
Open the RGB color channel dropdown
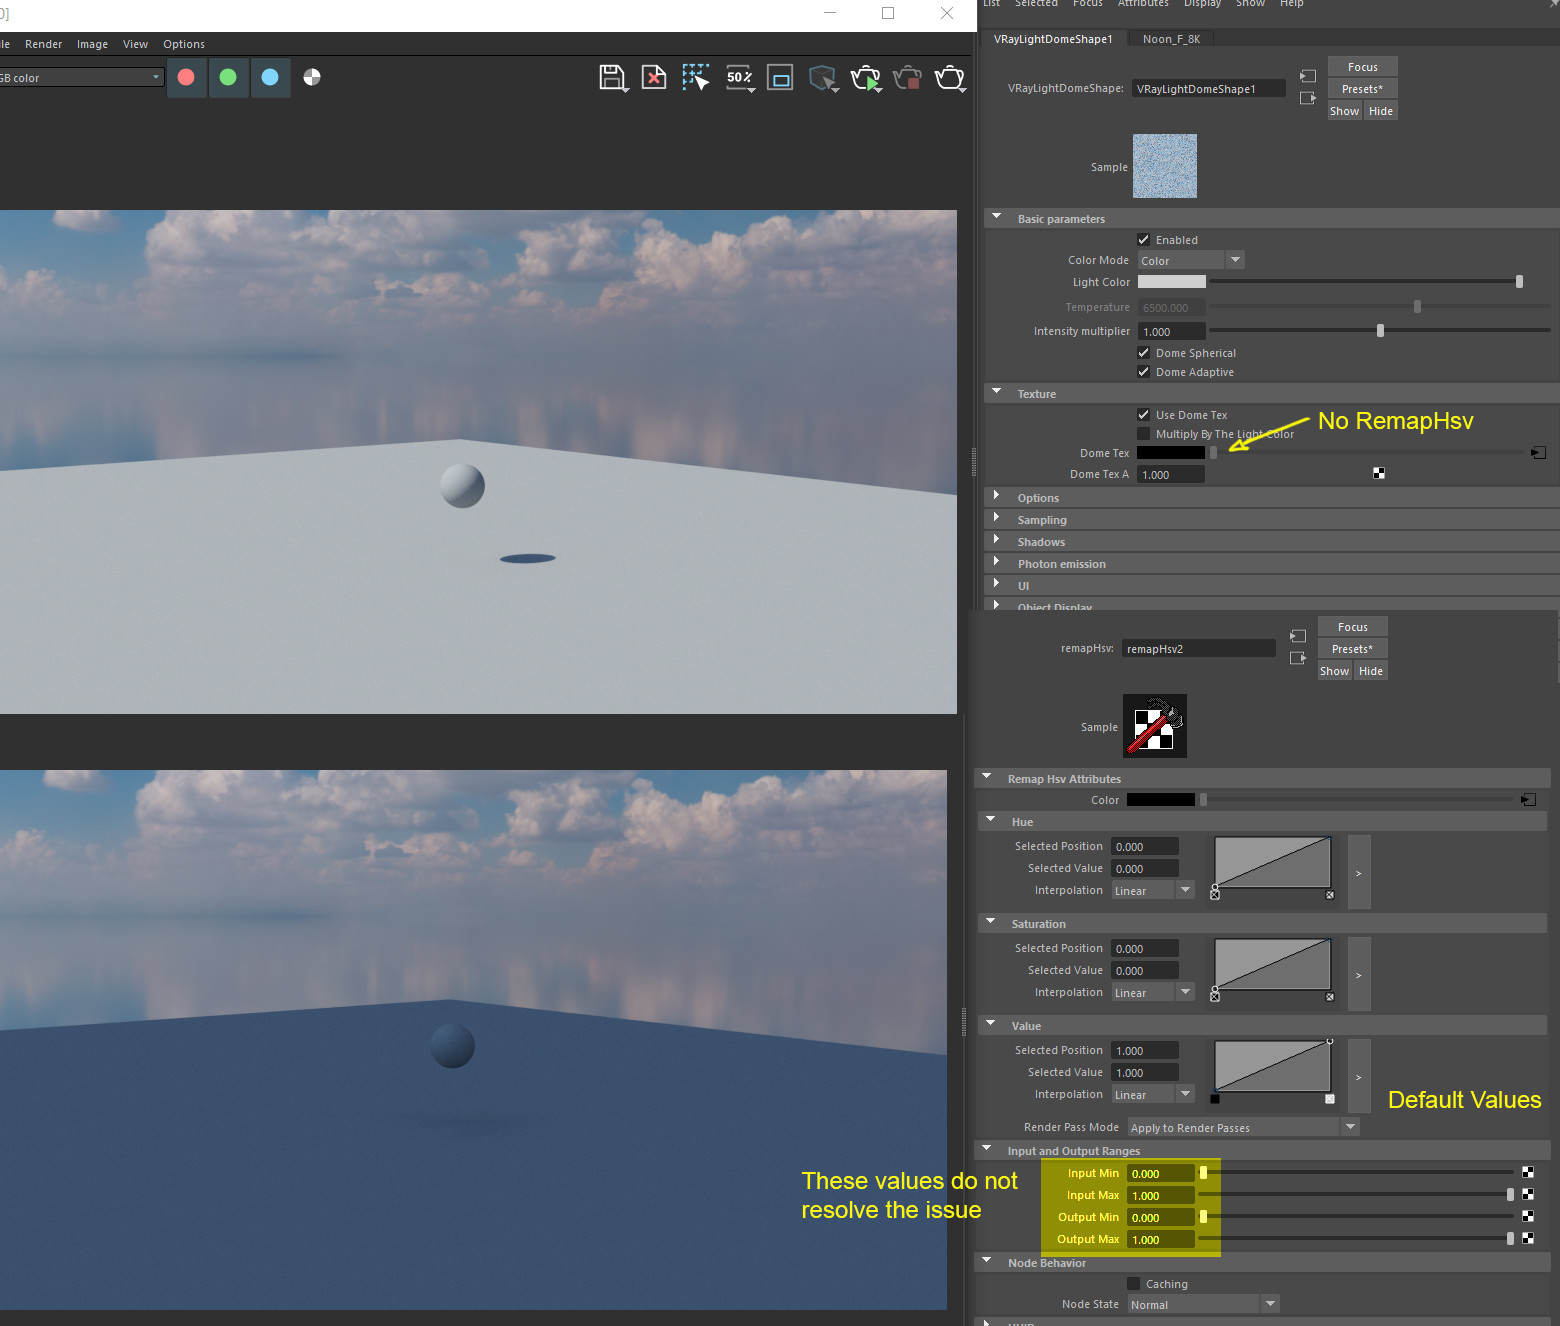click(x=80, y=78)
